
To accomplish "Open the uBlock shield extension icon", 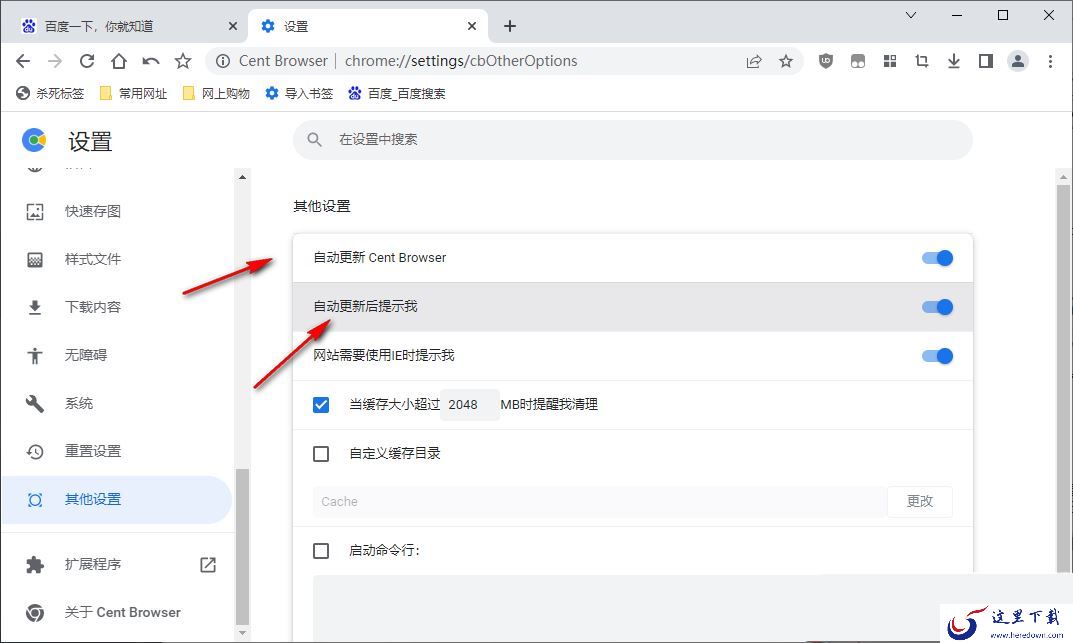I will point(826,61).
